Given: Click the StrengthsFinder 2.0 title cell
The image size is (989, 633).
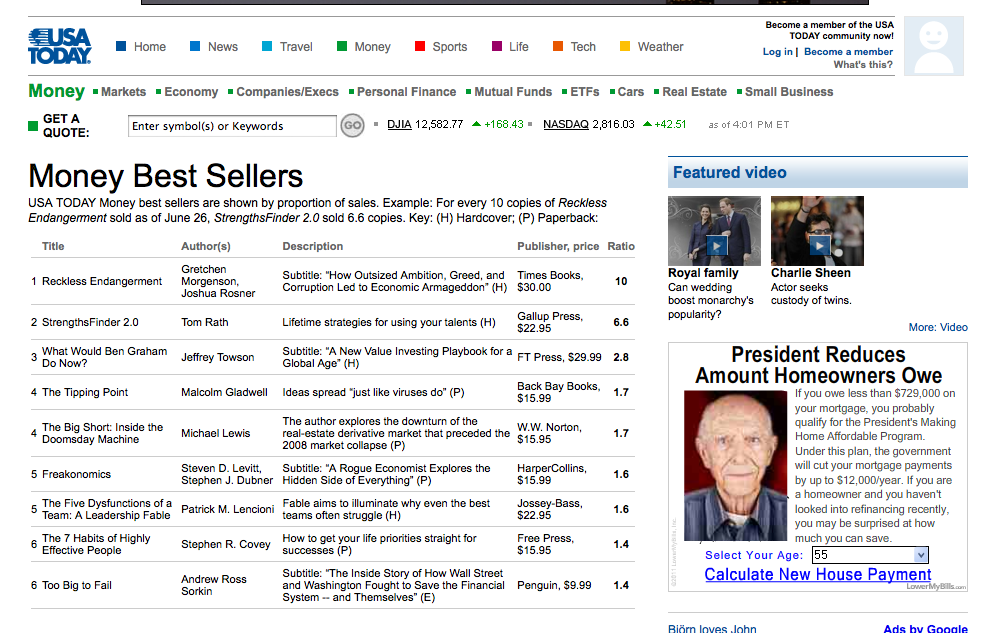Looking at the screenshot, I should pyautogui.click(x=90, y=322).
